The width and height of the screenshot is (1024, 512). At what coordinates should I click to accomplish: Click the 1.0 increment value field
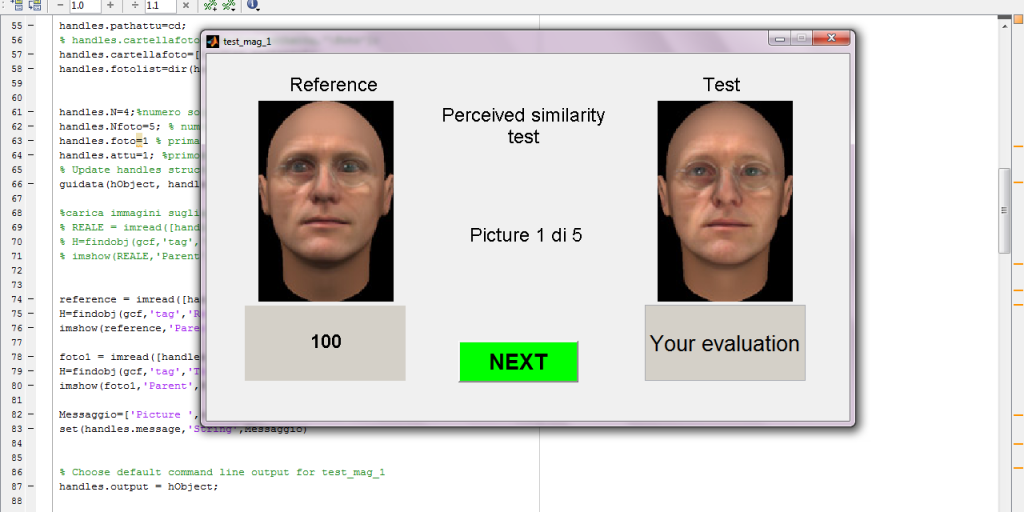coord(84,6)
